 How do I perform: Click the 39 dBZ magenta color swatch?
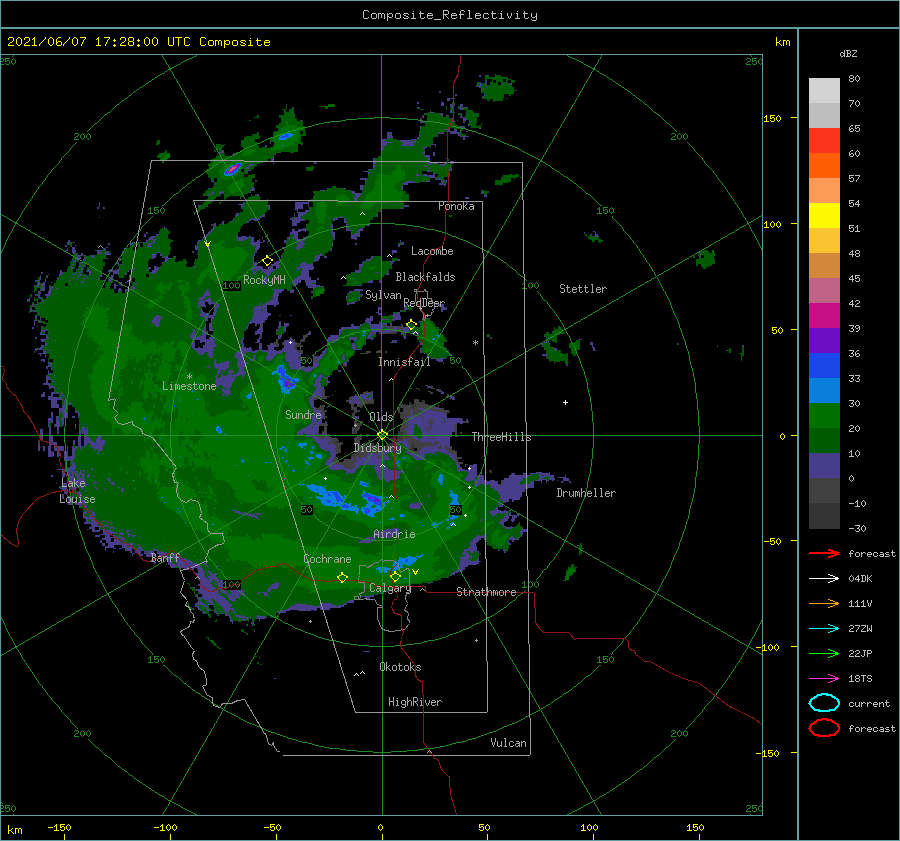(x=824, y=315)
